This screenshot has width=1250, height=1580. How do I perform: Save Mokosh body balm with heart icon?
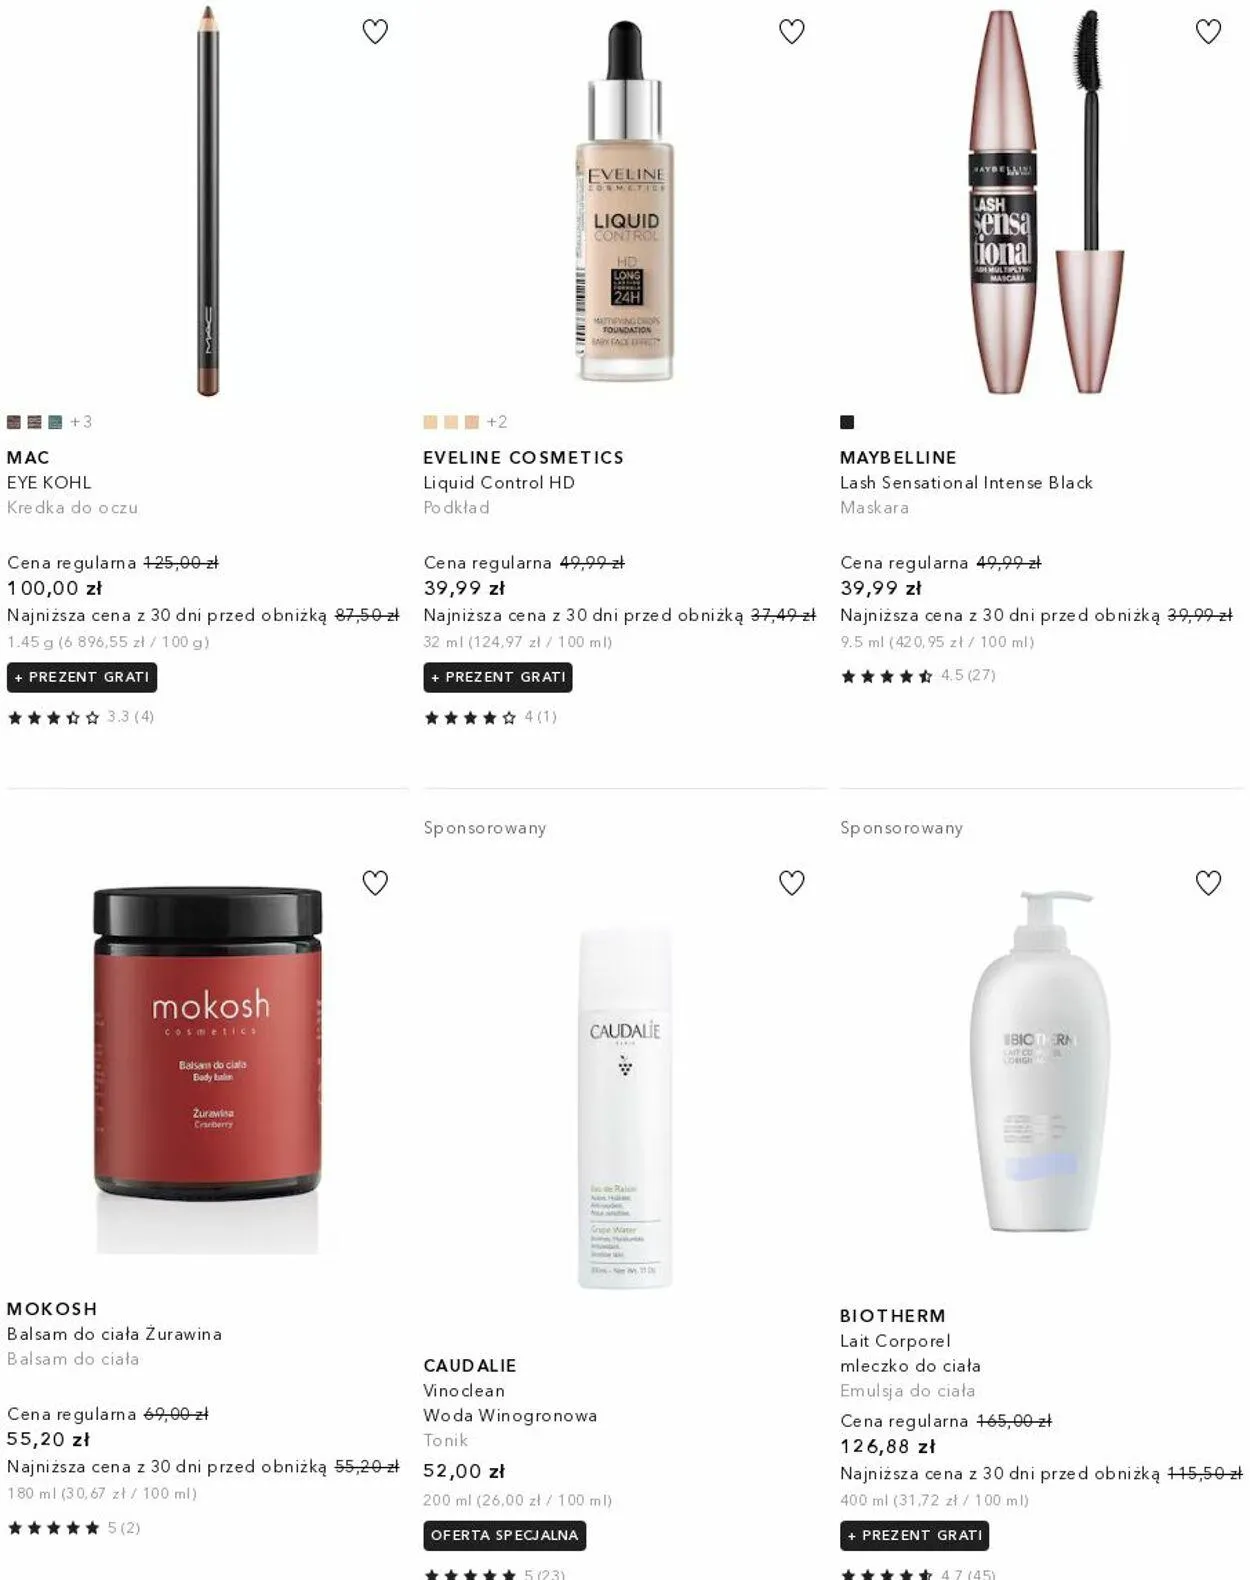375,883
